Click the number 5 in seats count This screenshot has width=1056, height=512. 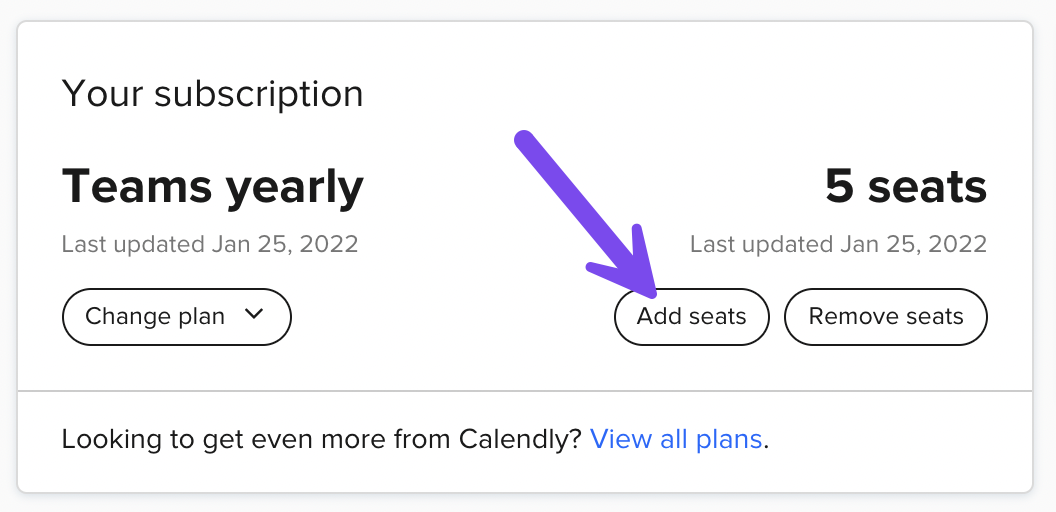click(841, 187)
